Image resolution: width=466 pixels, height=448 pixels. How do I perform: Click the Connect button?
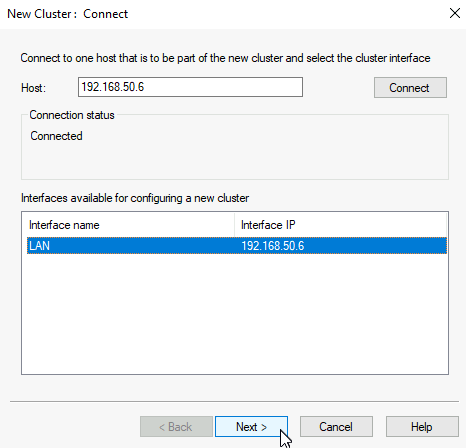click(410, 88)
